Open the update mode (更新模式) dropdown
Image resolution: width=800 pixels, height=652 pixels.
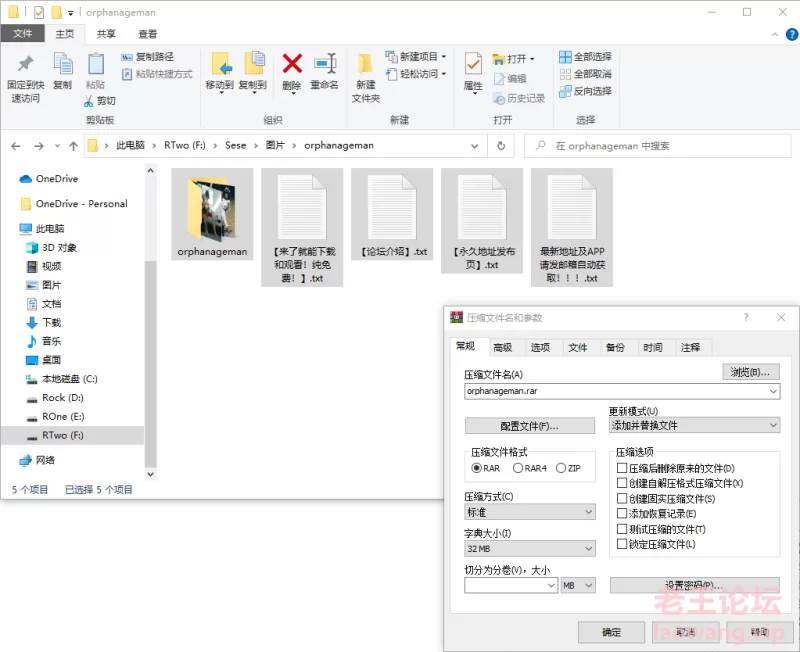click(x=694, y=425)
